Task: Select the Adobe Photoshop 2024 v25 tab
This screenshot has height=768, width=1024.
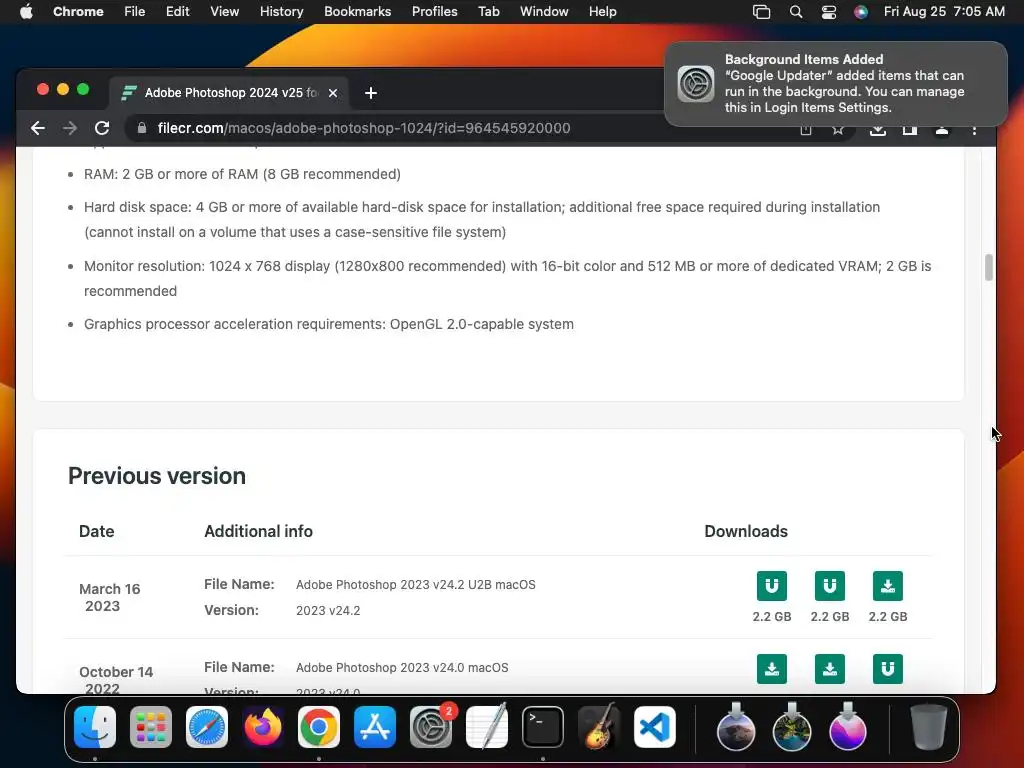Action: coord(229,93)
